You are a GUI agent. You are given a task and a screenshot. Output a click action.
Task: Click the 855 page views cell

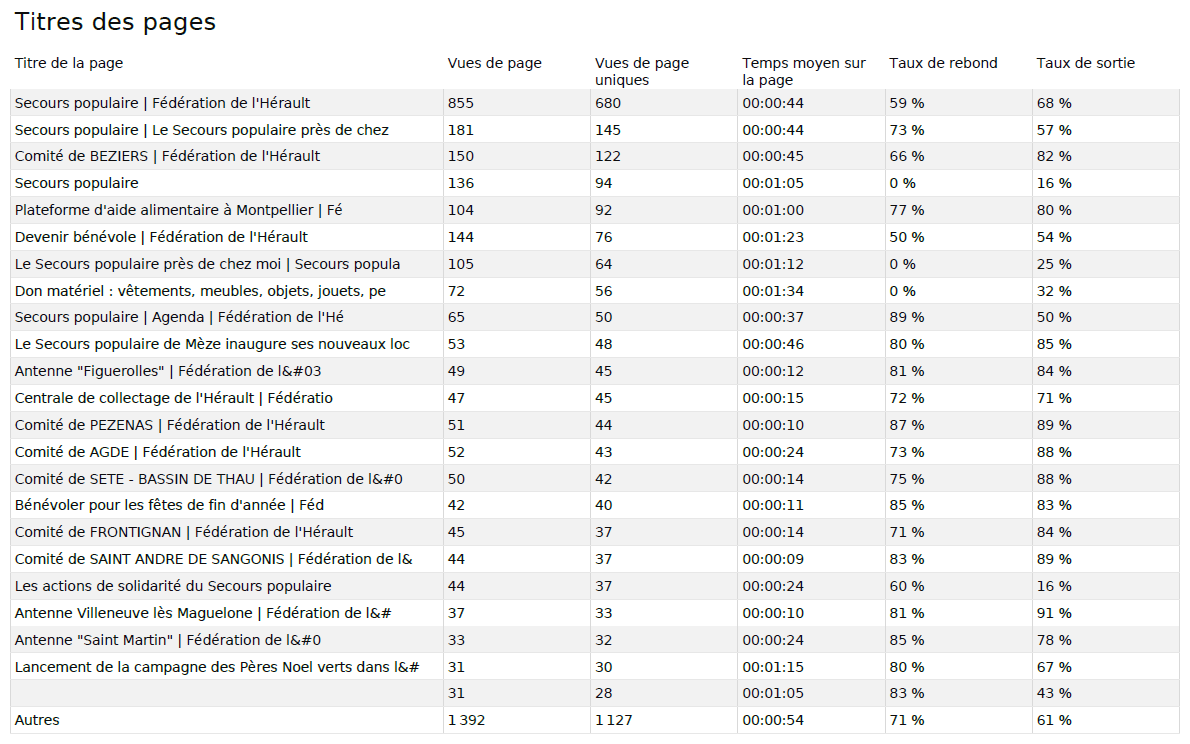pyautogui.click(x=461, y=103)
